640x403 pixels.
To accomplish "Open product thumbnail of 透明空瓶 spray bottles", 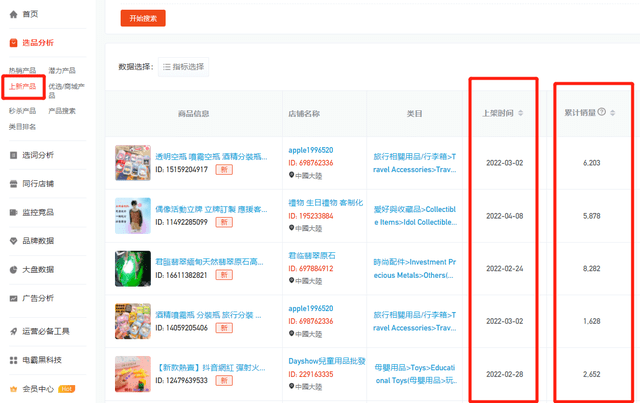I will click(133, 163).
